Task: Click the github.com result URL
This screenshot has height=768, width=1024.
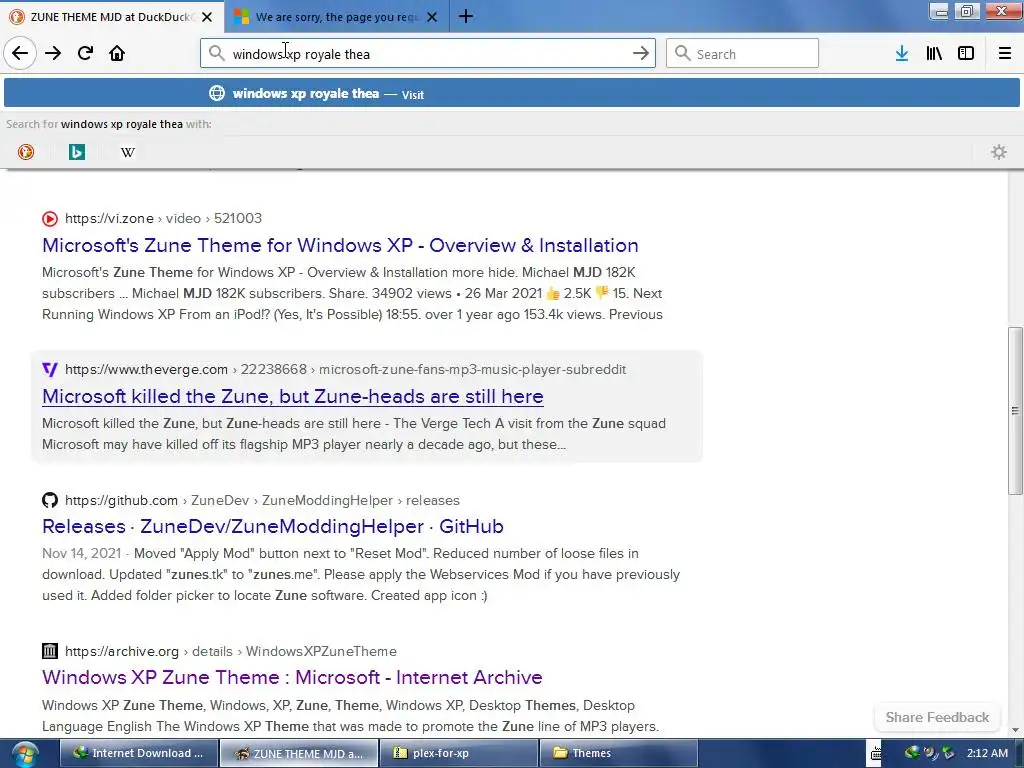Action: tap(263, 500)
